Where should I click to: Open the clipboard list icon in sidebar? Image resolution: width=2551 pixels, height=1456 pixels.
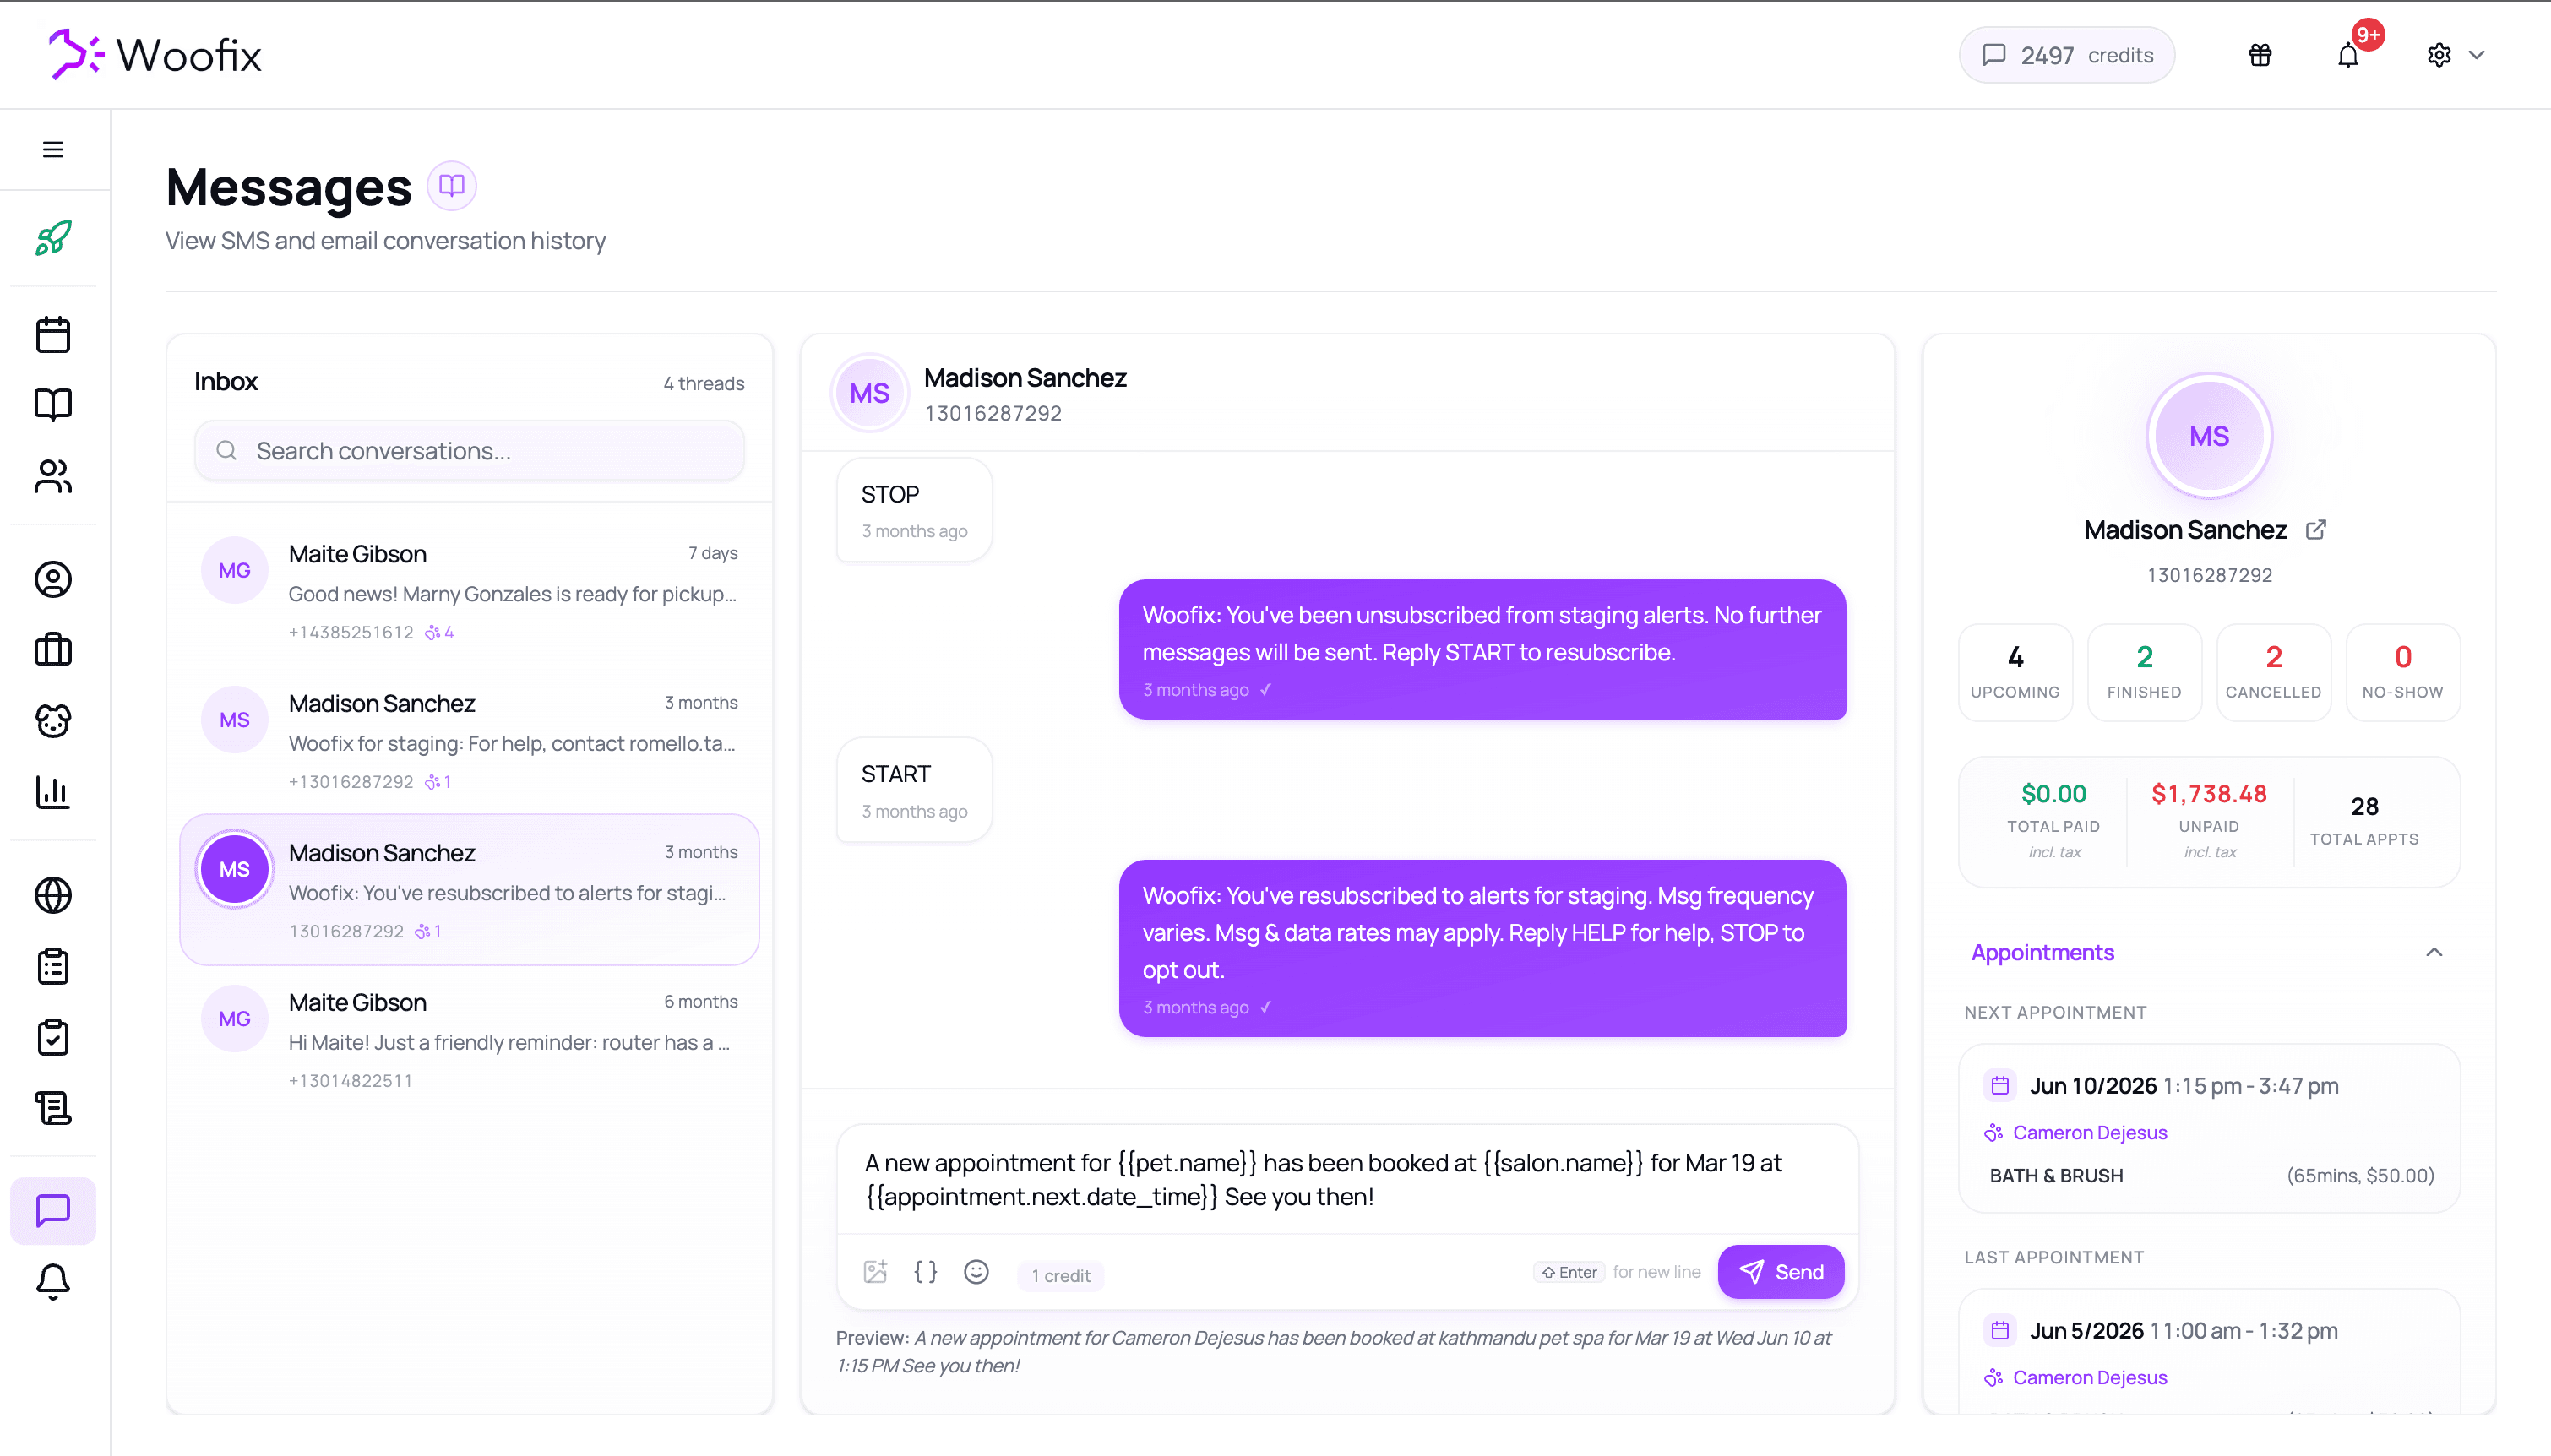click(x=53, y=966)
